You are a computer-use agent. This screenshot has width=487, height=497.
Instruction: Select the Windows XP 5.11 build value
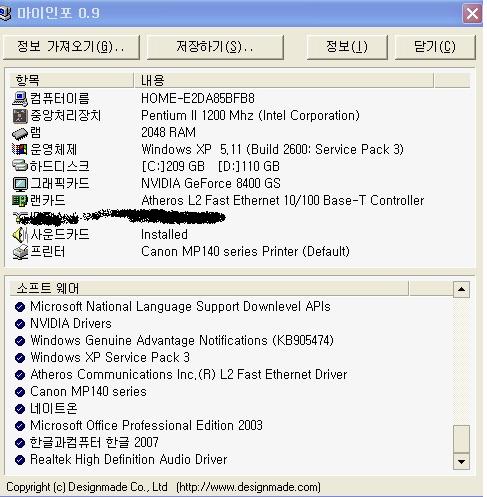pyautogui.click(x=272, y=150)
